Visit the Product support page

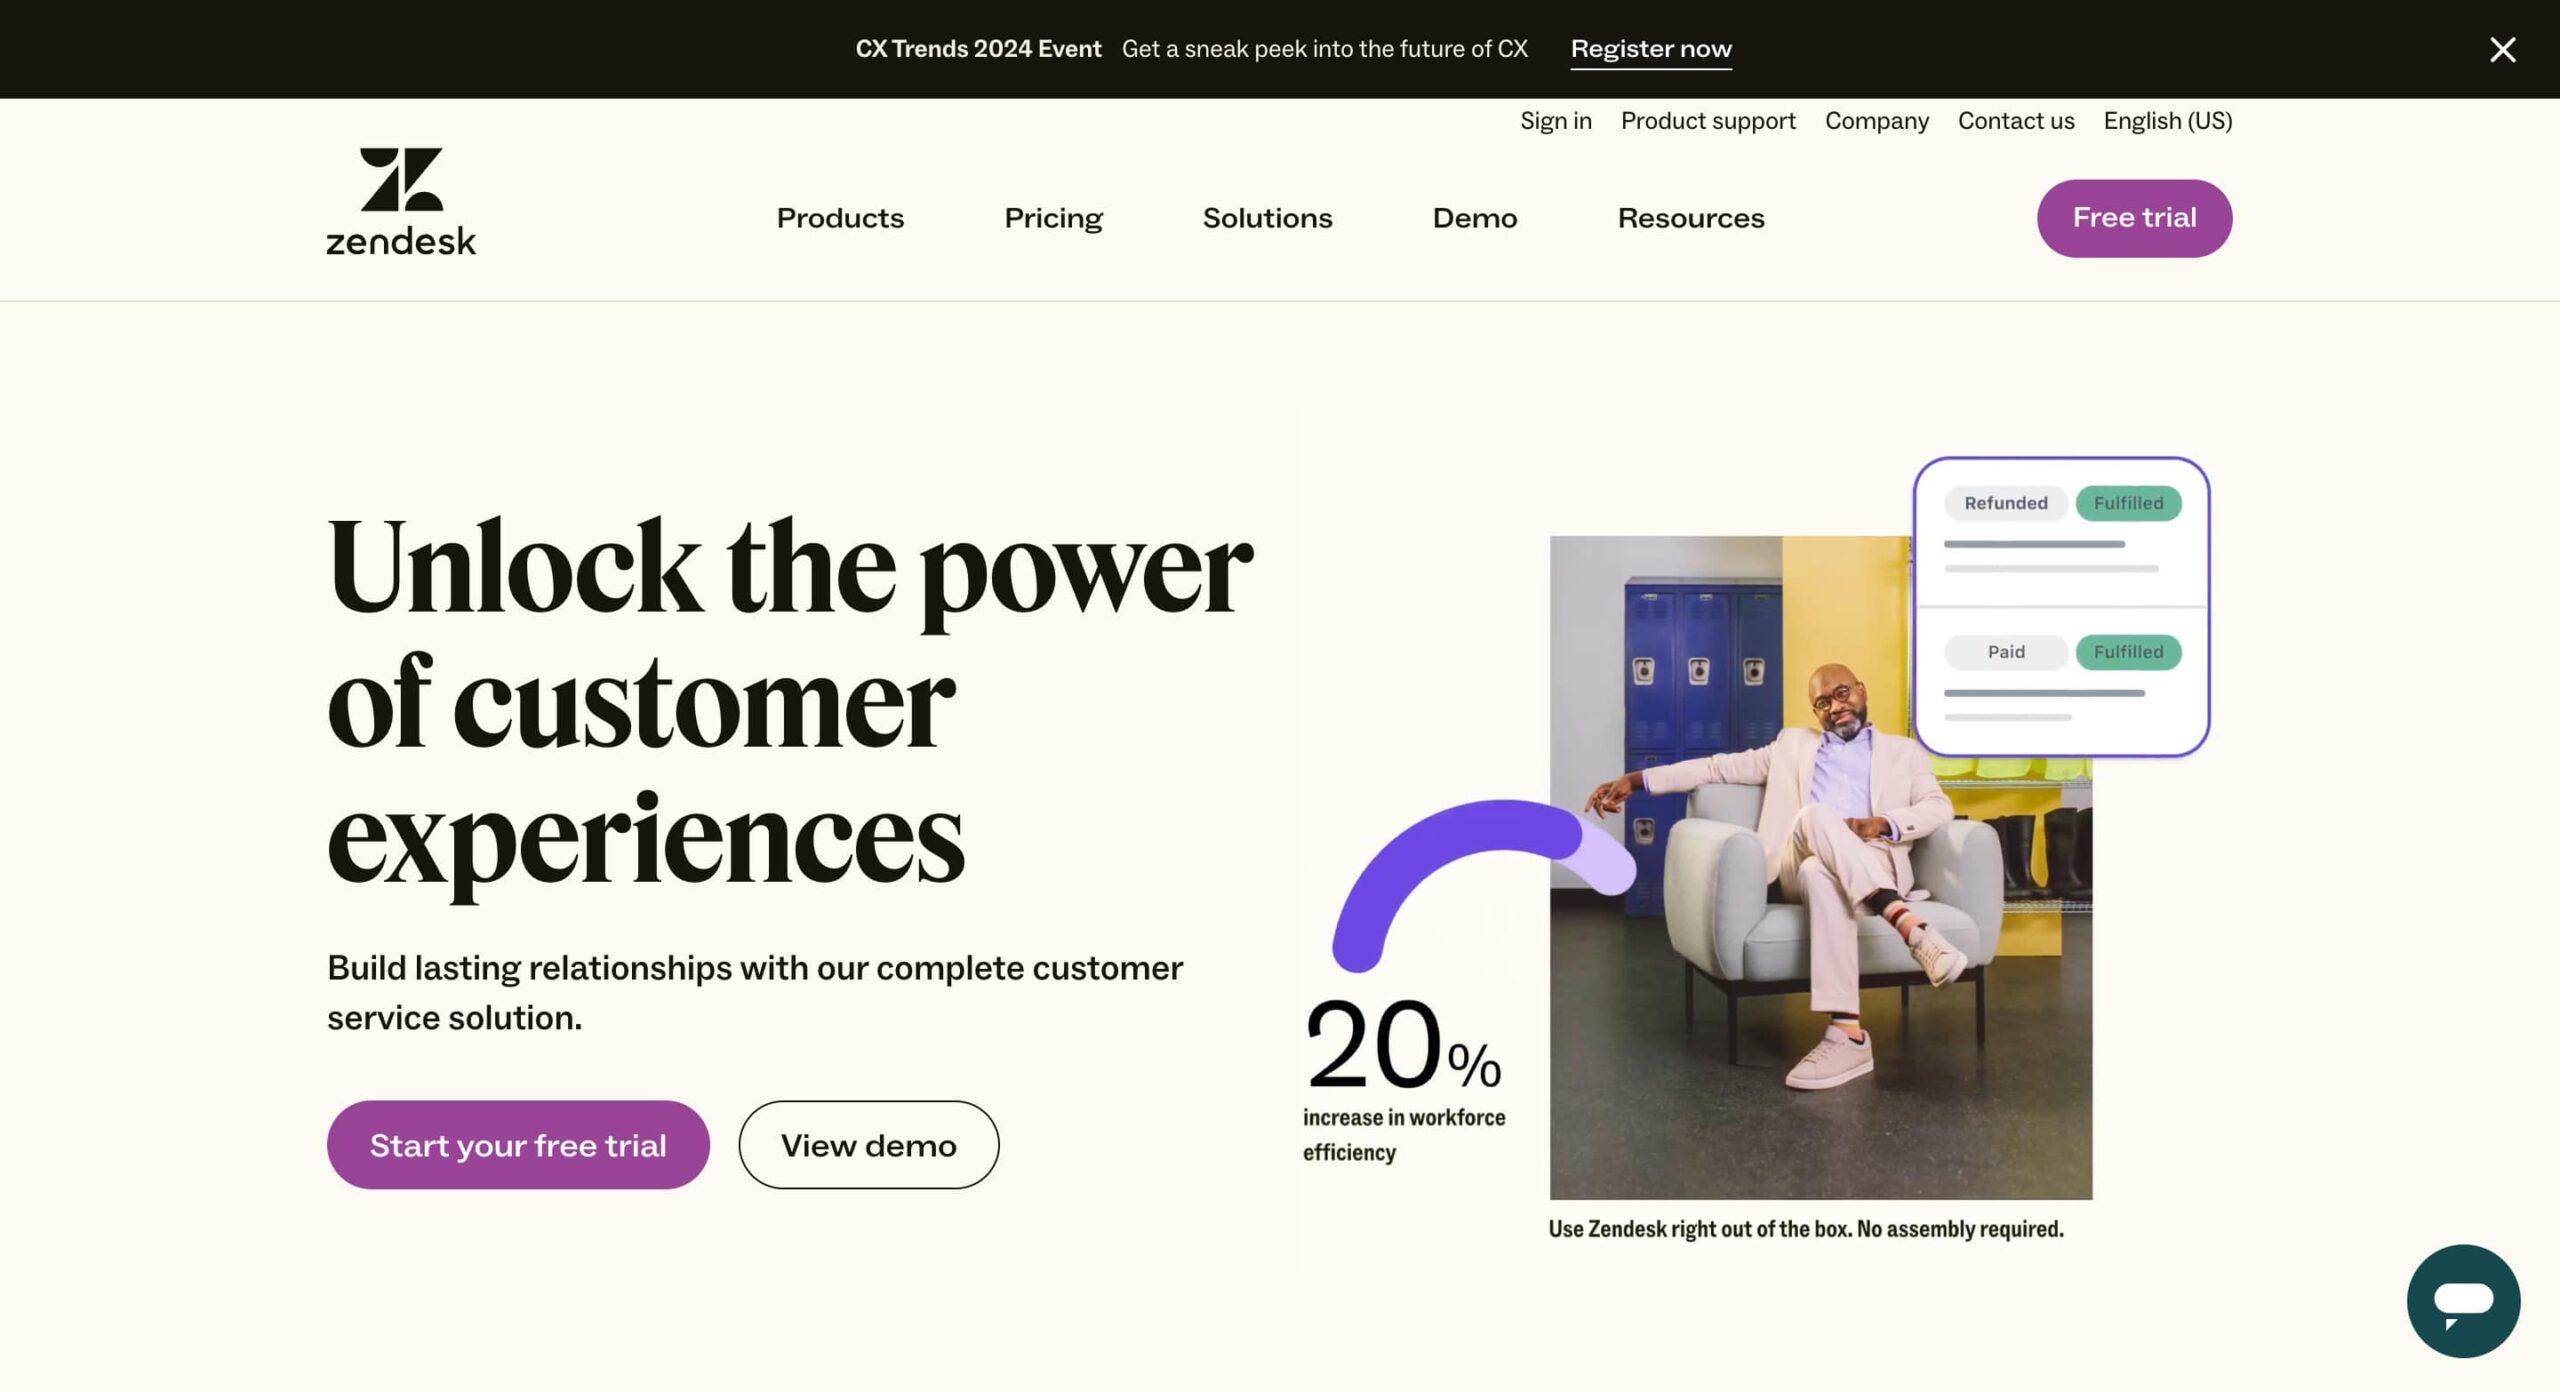[x=1708, y=121]
